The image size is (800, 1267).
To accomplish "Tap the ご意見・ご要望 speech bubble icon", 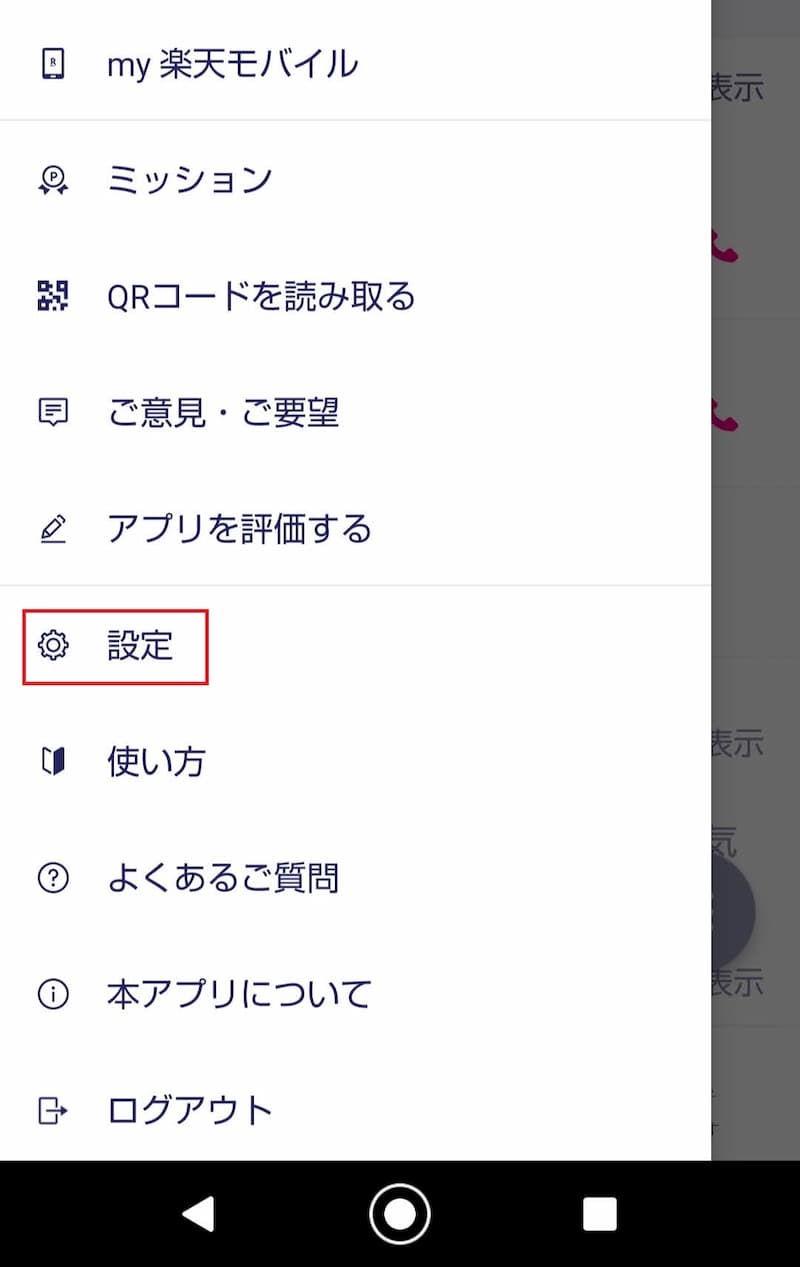I will pos(52,412).
